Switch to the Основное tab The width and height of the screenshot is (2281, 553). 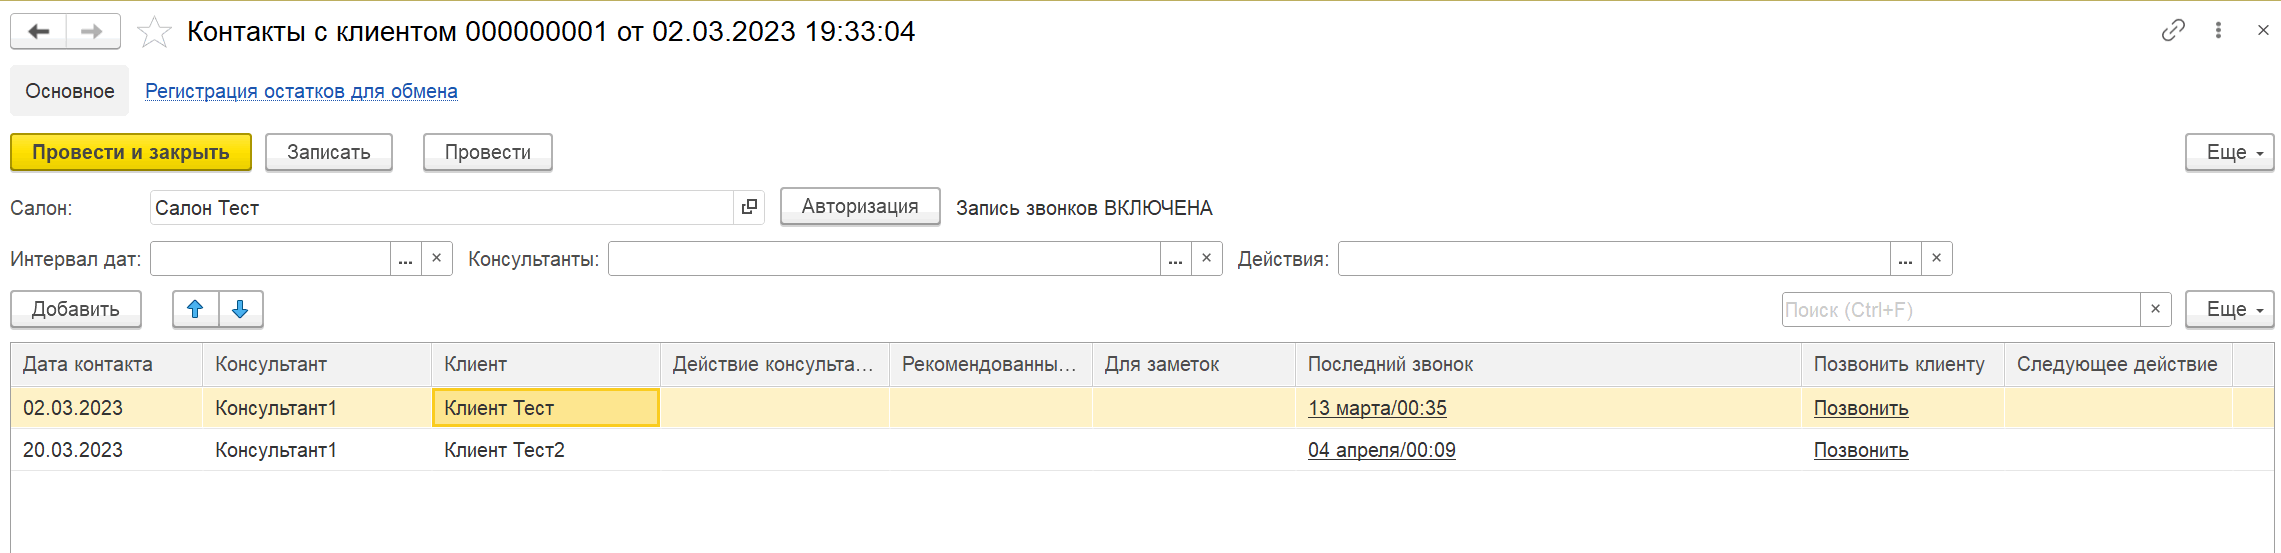click(70, 91)
